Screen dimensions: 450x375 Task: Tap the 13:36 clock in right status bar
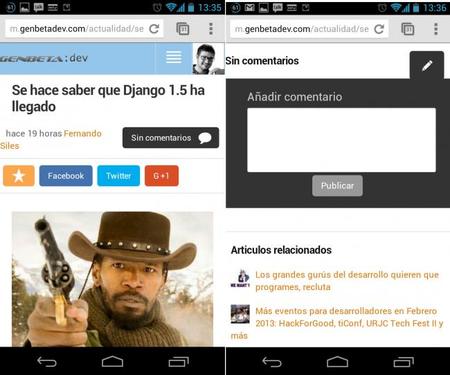435,7
